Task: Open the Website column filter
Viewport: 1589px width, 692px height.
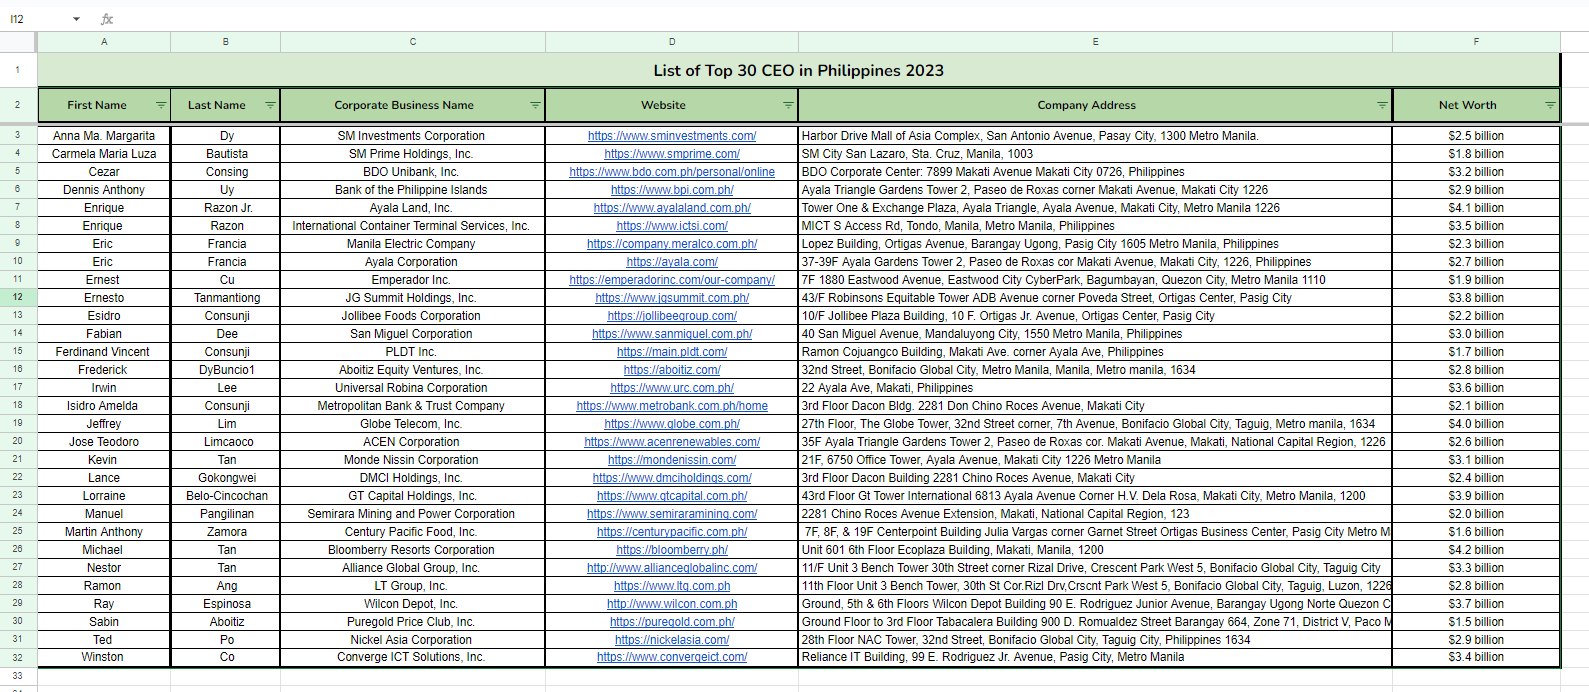Action: pyautogui.click(x=788, y=105)
